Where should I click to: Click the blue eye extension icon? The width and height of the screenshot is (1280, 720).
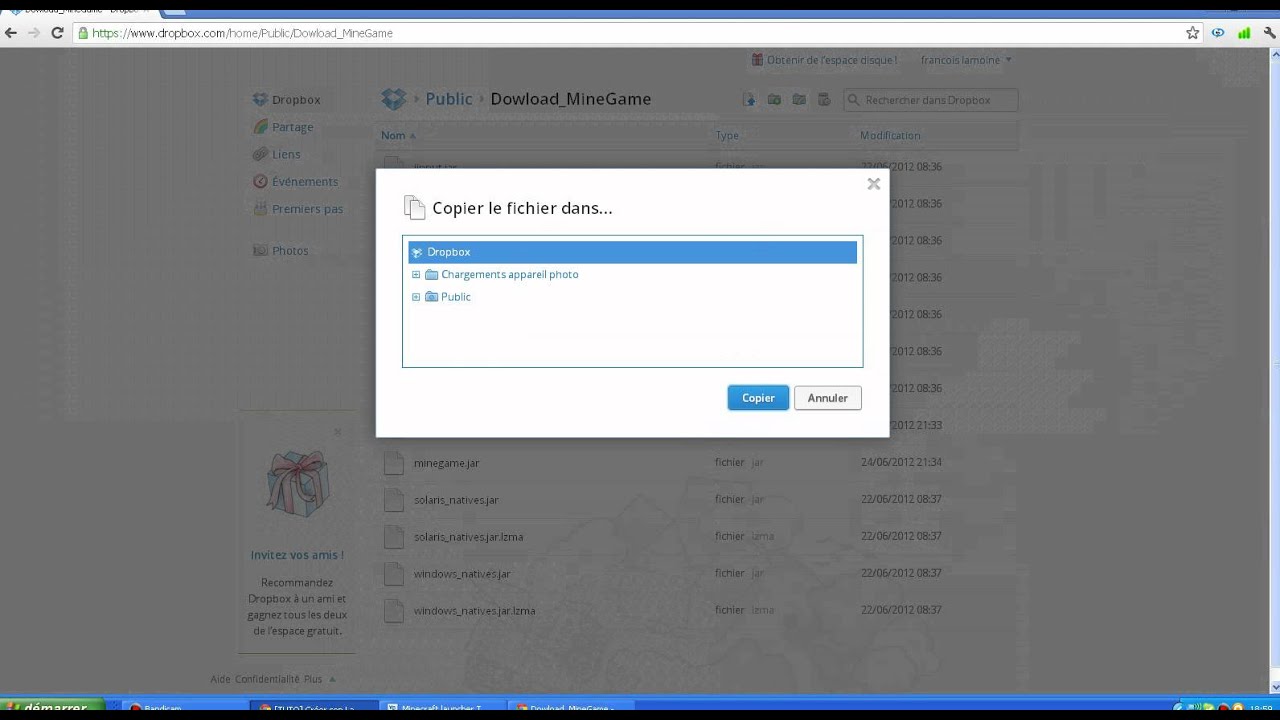[1218, 33]
